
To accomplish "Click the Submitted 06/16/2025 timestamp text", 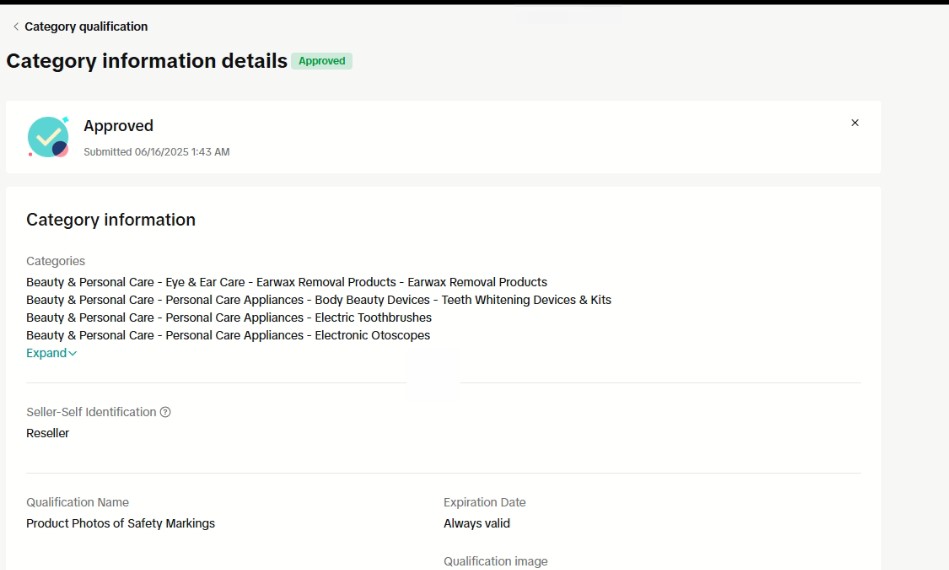I will point(156,152).
